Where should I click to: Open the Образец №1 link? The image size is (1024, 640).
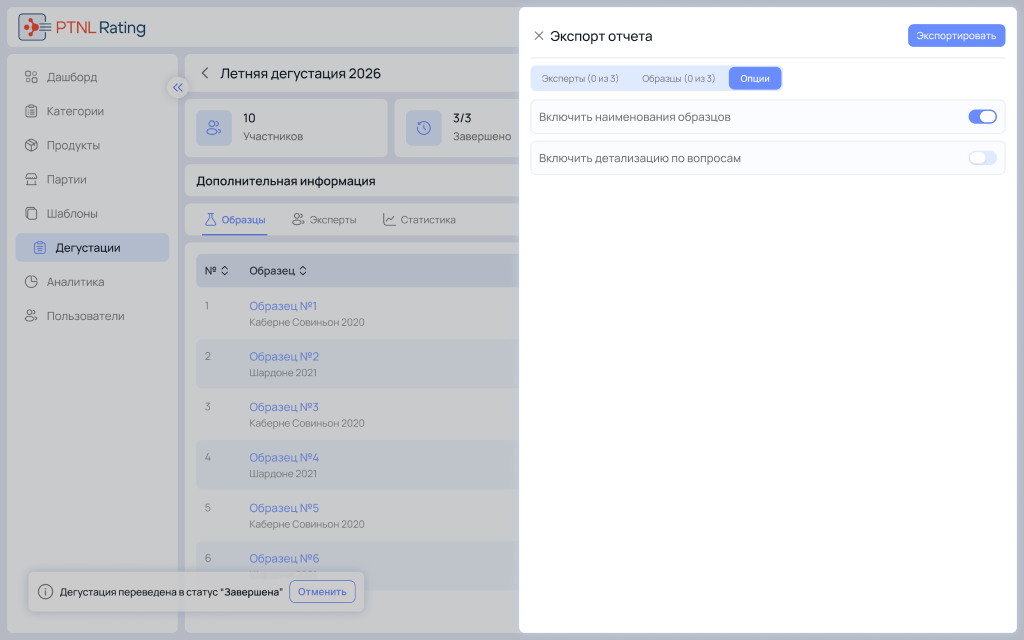click(283, 306)
